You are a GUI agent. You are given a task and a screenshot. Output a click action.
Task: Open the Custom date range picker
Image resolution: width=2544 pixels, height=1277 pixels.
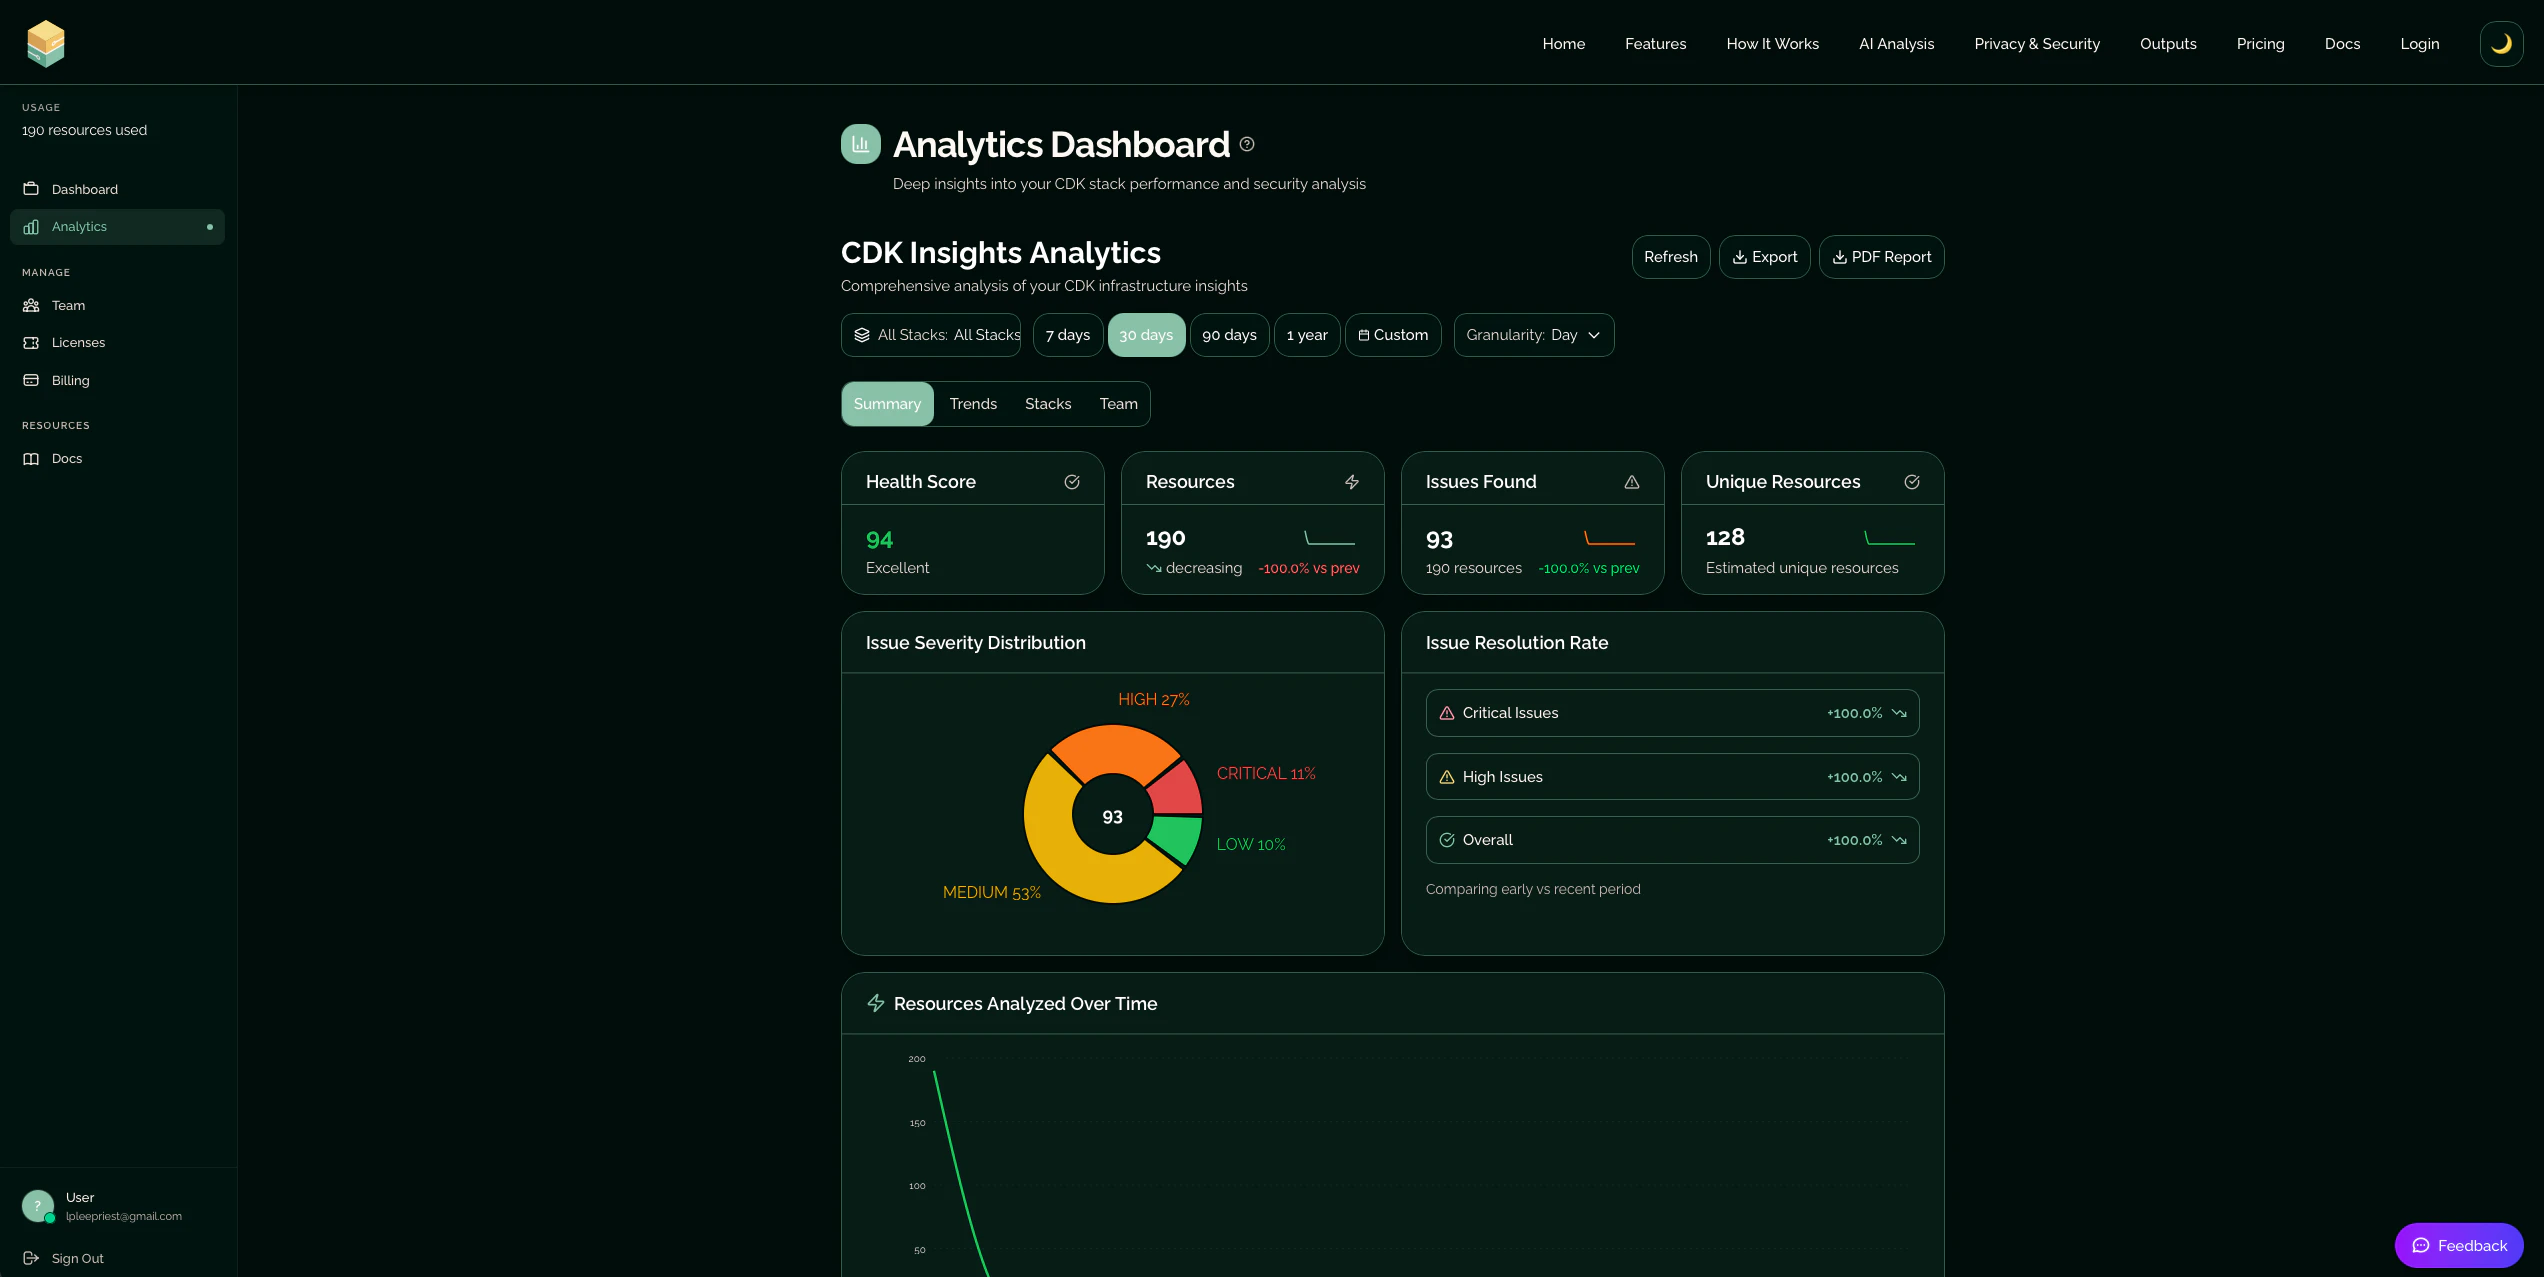pos(1393,335)
